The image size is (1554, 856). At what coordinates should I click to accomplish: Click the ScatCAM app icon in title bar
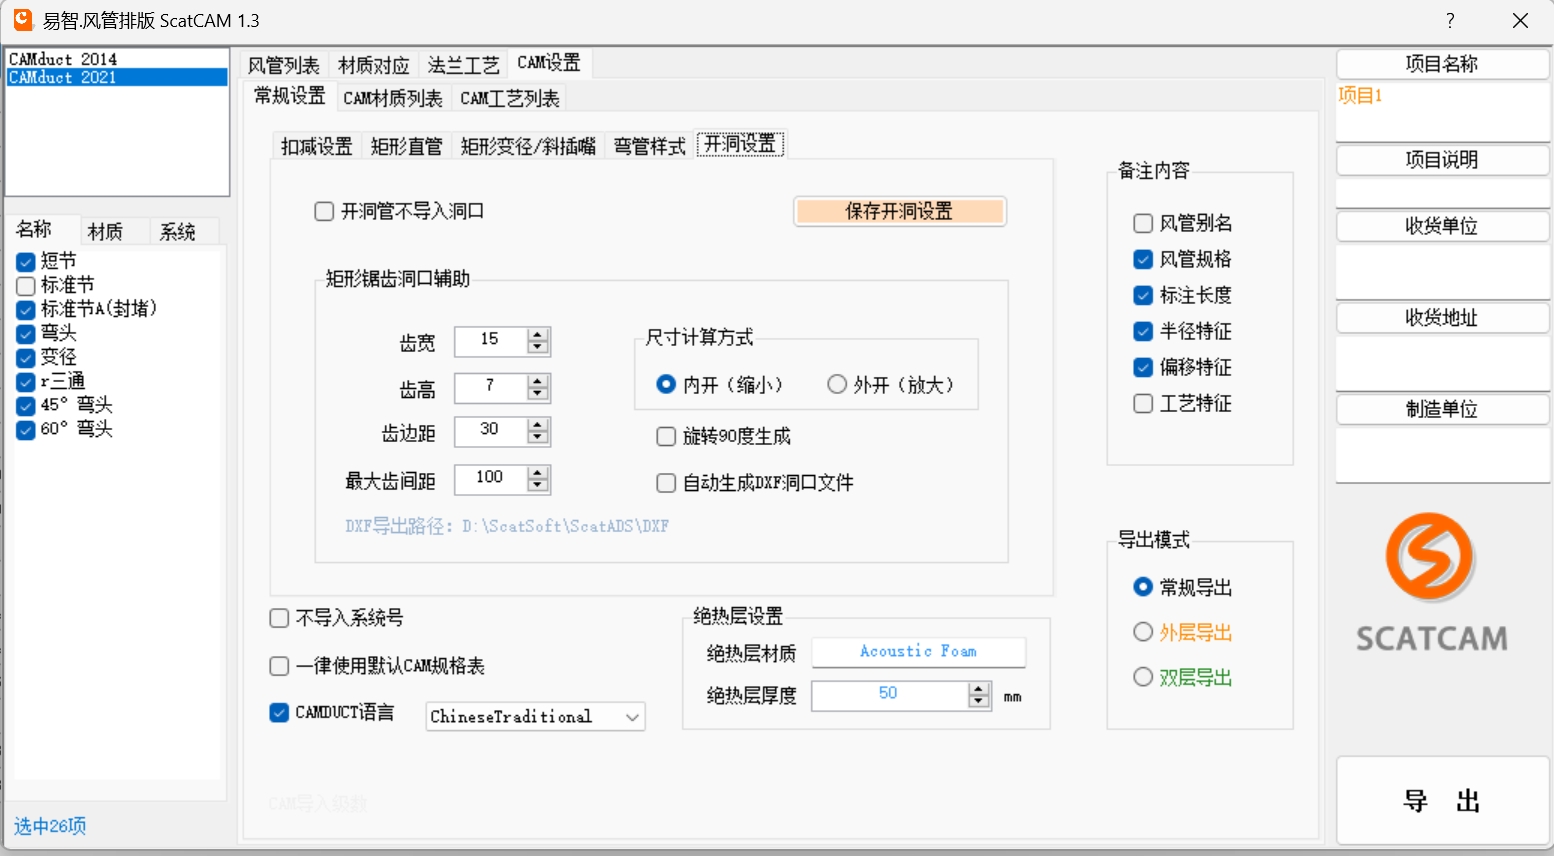pos(22,20)
